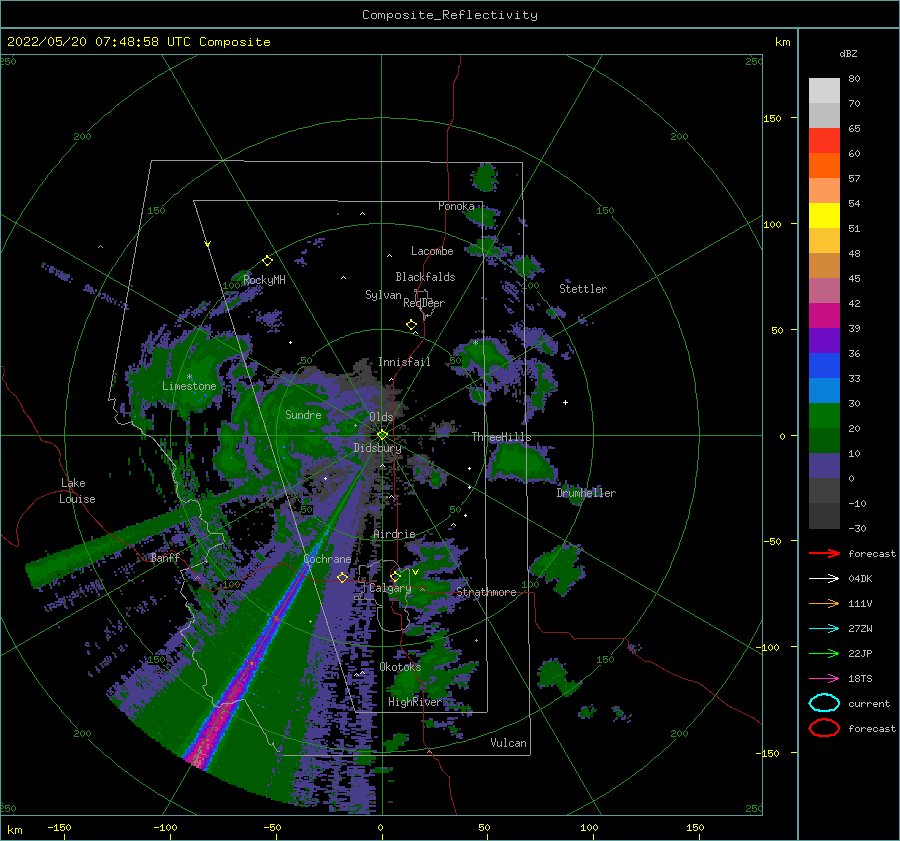900x841 pixels.
Task: Click the Limestone label
Action: (189, 386)
